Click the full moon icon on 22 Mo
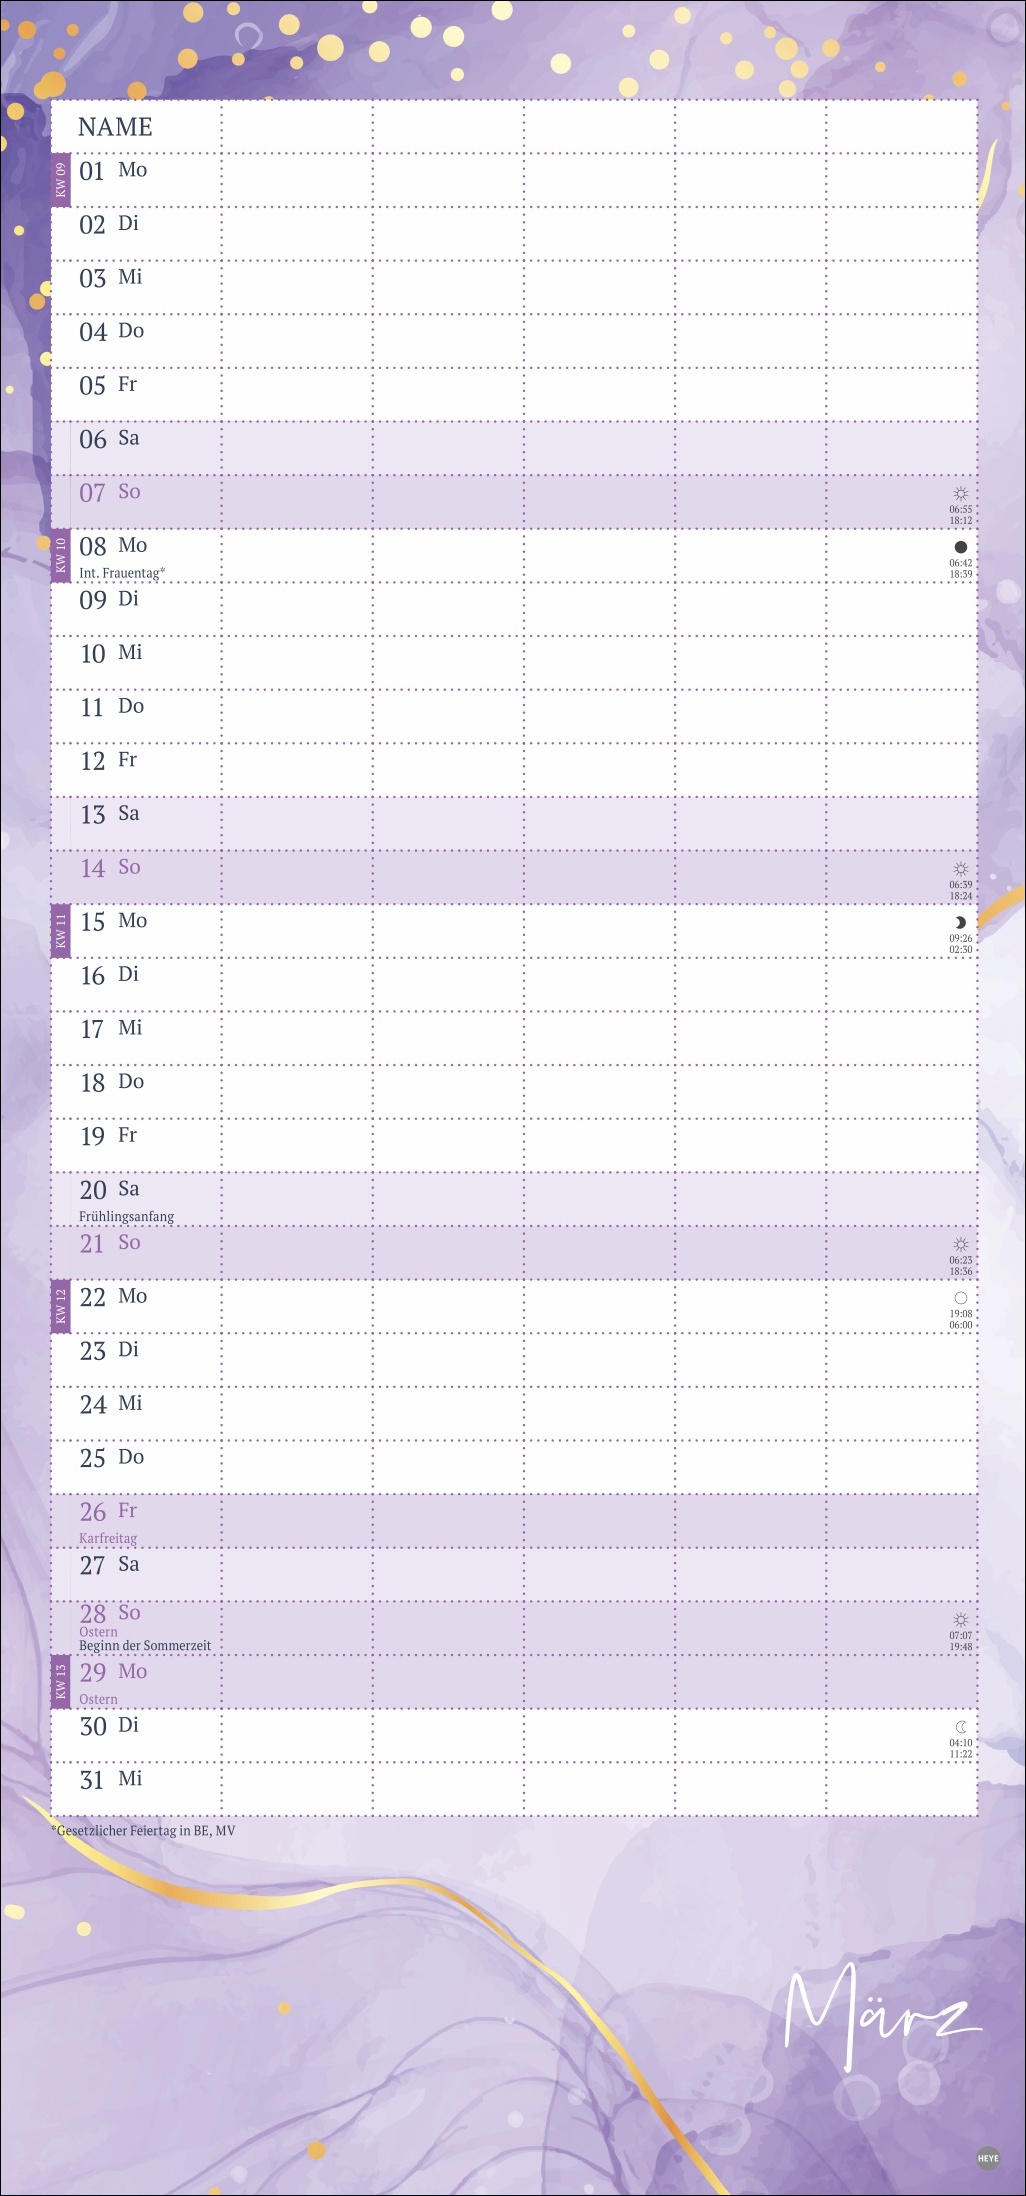 [x=960, y=1298]
